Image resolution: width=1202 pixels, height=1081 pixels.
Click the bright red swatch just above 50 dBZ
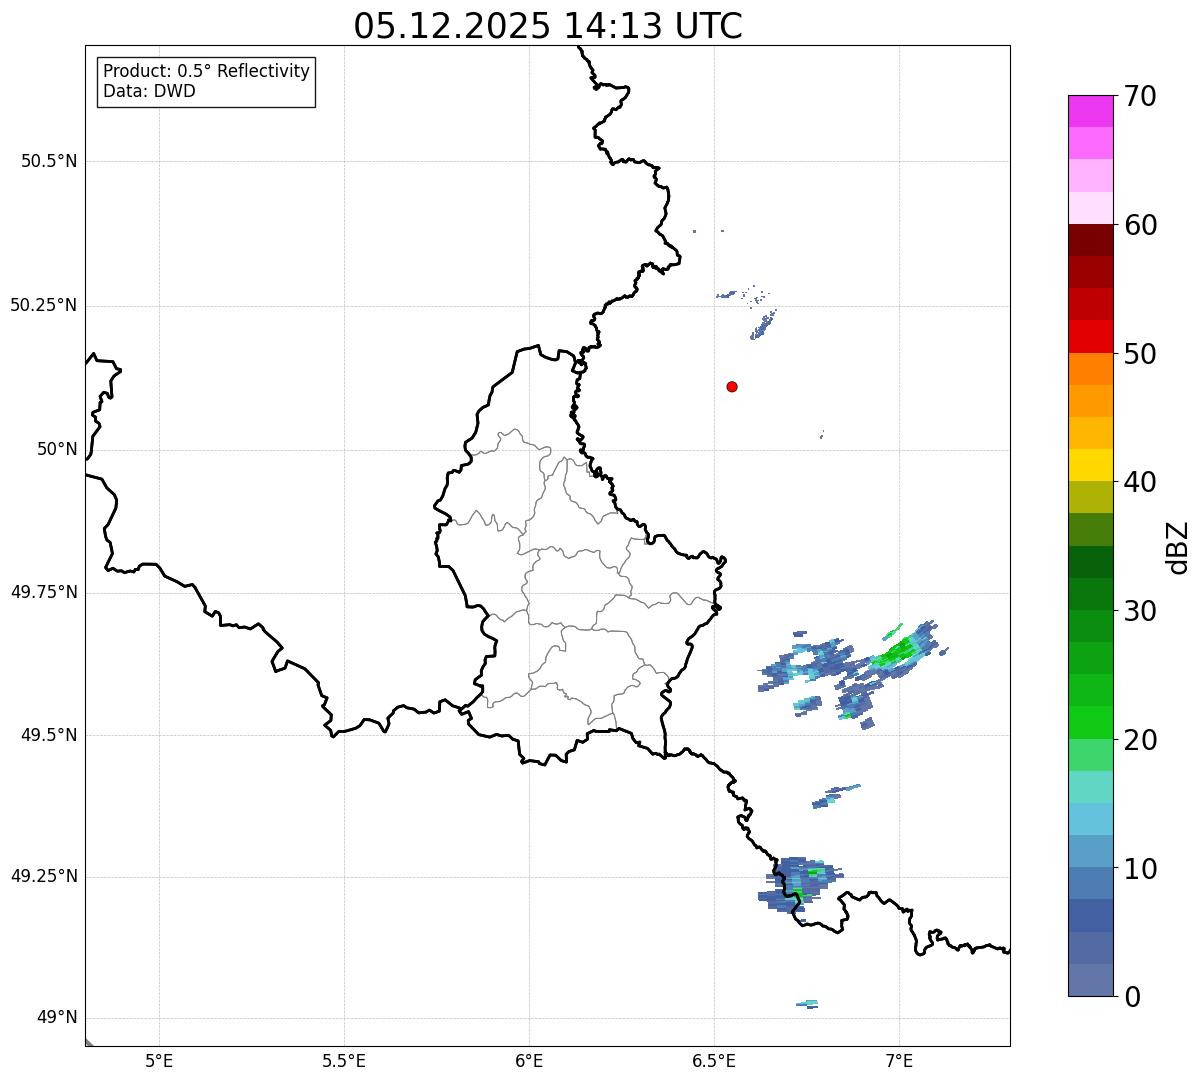(1090, 336)
